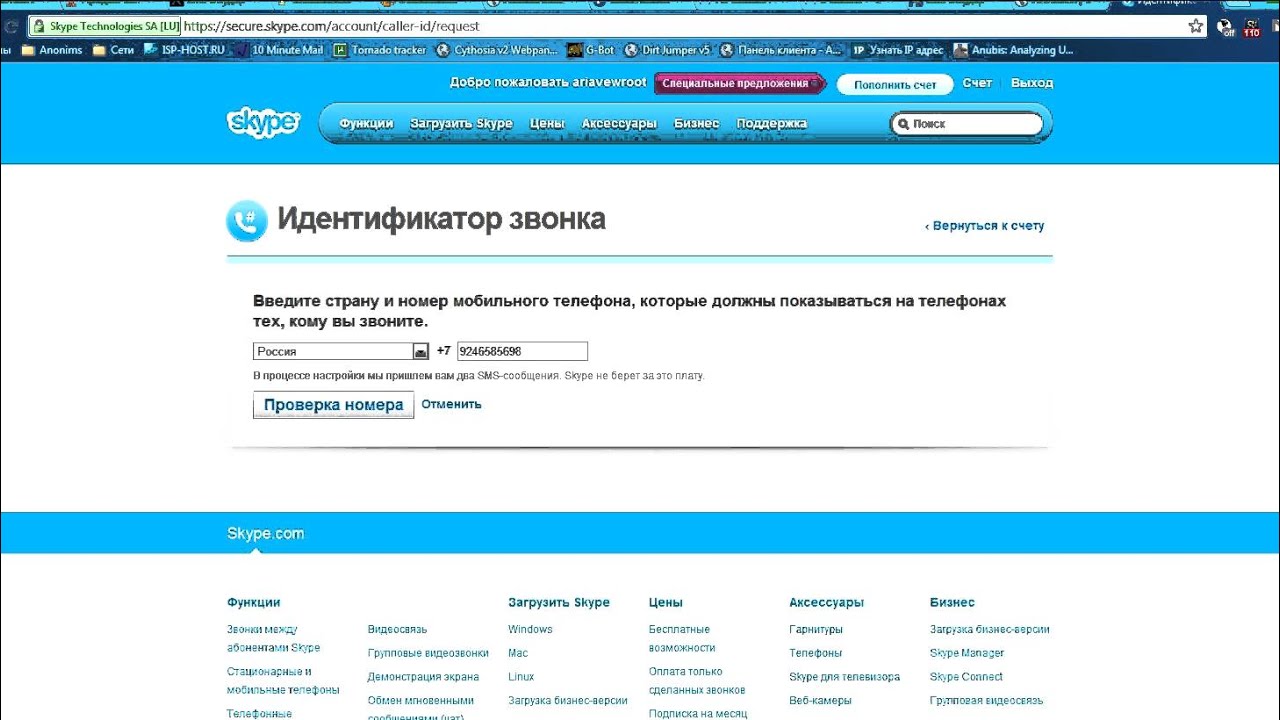Viewport: 1280px width, 720px height.
Task: Click the Выход sign-out link
Action: (x=1032, y=83)
